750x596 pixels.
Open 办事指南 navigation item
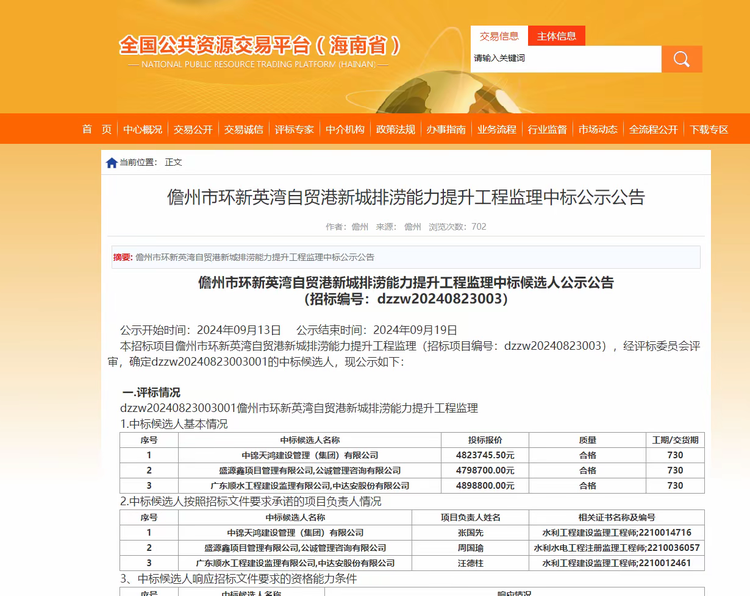(x=446, y=129)
